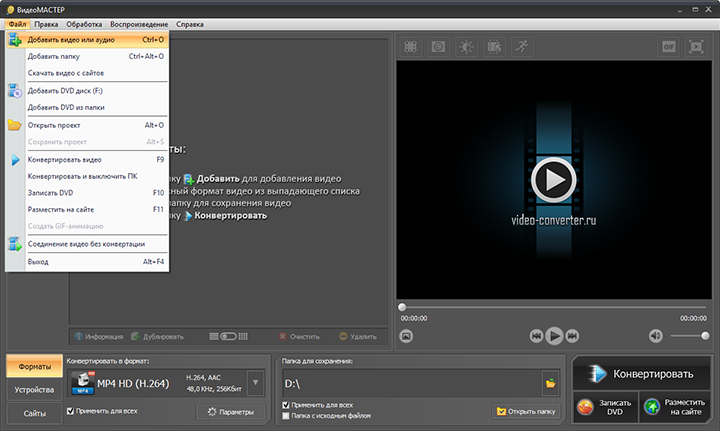
Task: Select 'Скачать видео с сайтов' menu entry
Action: pos(66,73)
